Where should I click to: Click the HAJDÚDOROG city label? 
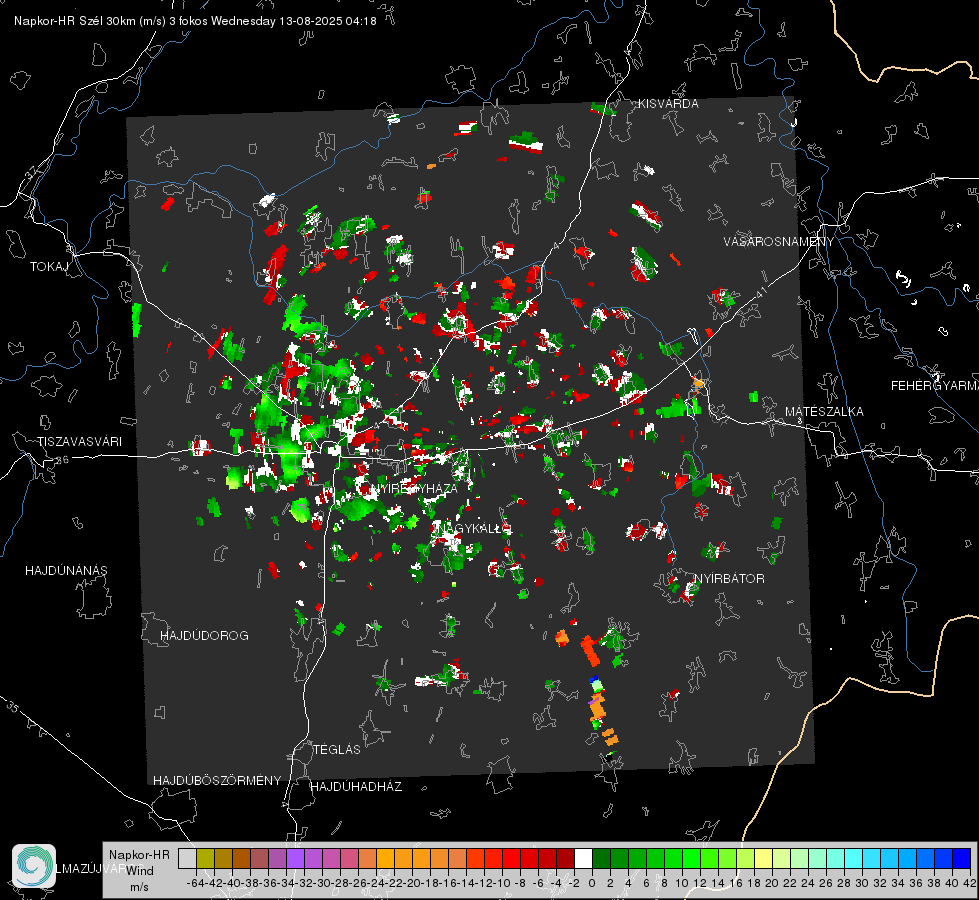pyautogui.click(x=204, y=636)
